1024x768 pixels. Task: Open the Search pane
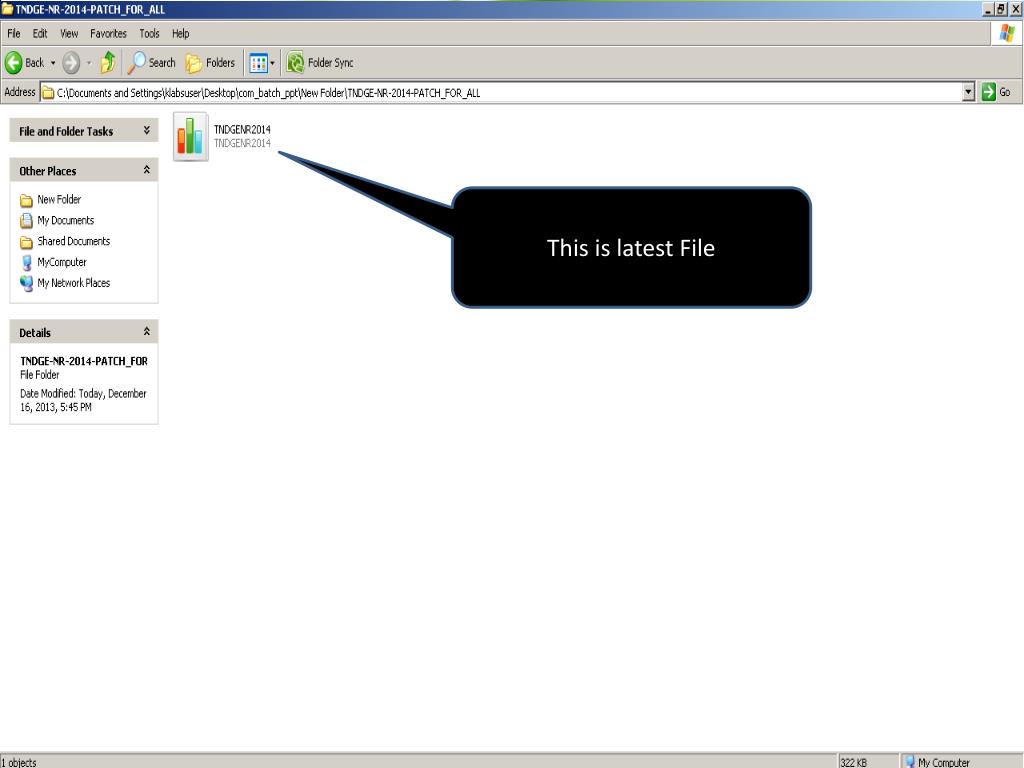(x=152, y=63)
